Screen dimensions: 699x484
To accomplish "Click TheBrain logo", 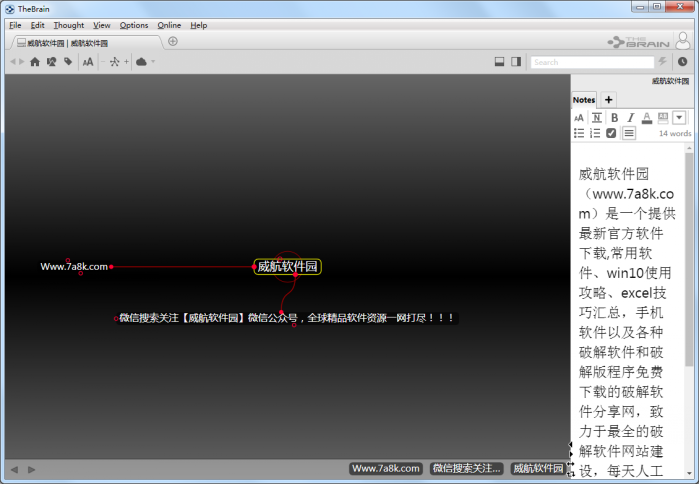I will pyautogui.click(x=638, y=42).
